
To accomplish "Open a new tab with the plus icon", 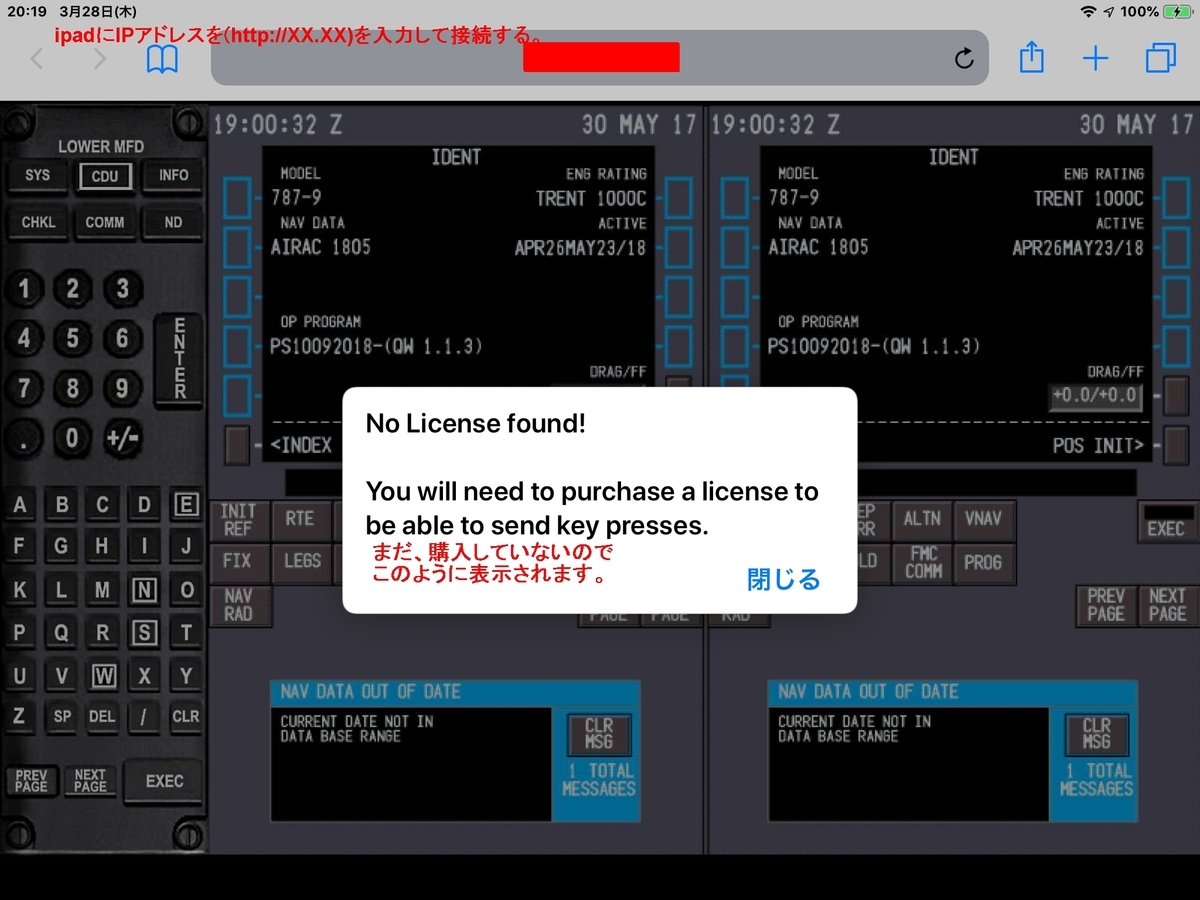I will tap(1095, 59).
